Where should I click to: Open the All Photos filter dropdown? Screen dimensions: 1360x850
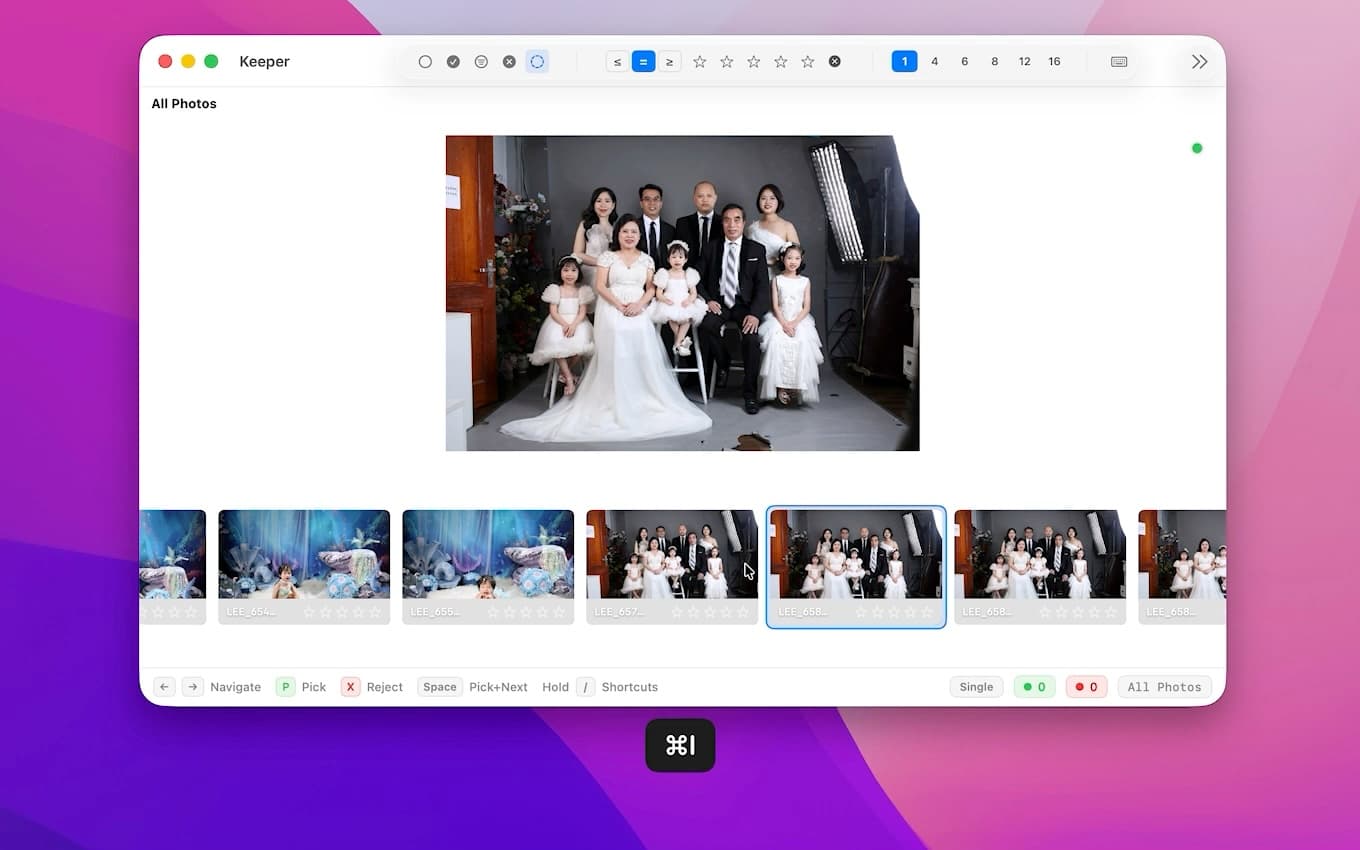pyautogui.click(x=1164, y=687)
